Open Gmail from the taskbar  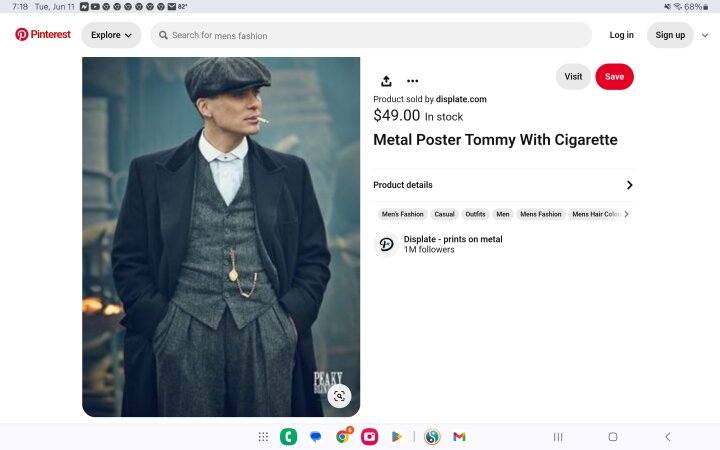[459, 437]
